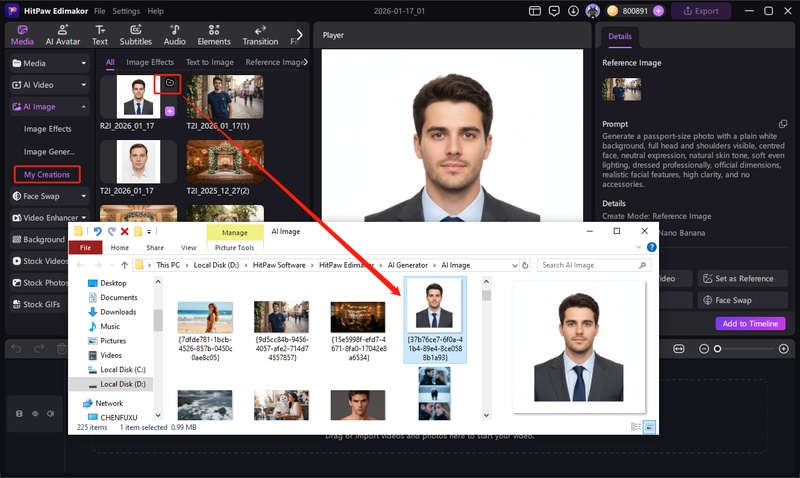Add R2I_2026_01_17 image with purple plus icon
Image resolution: width=800 pixels, height=478 pixels.
[x=169, y=111]
